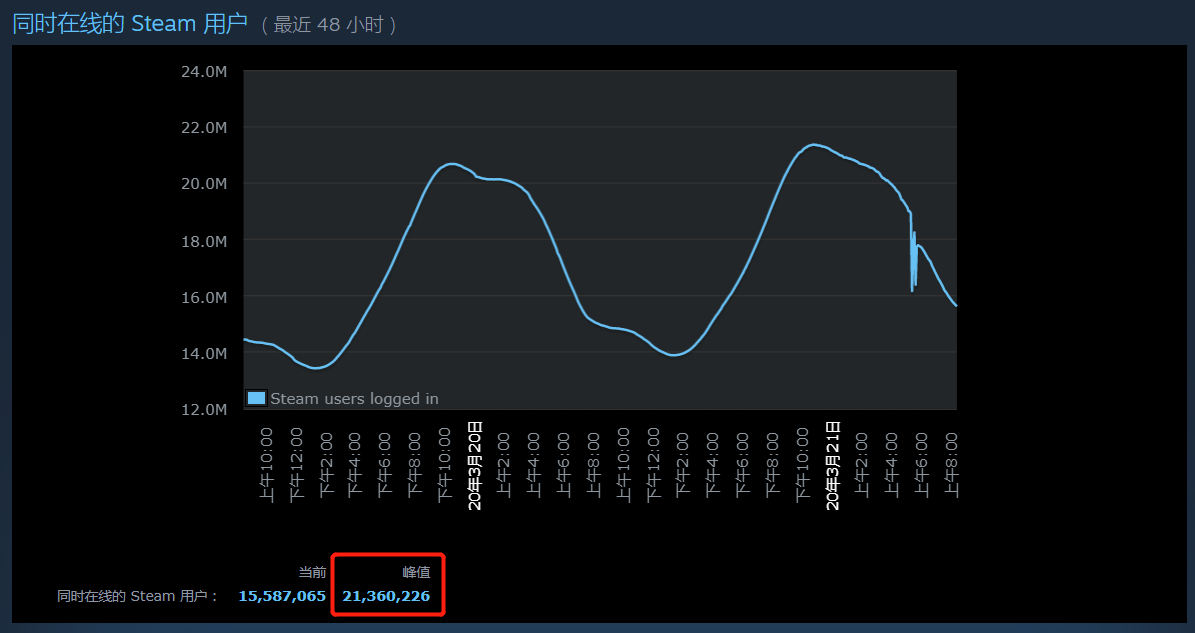Click the '上午2:00' label right after 20年3月20日

tap(505, 465)
